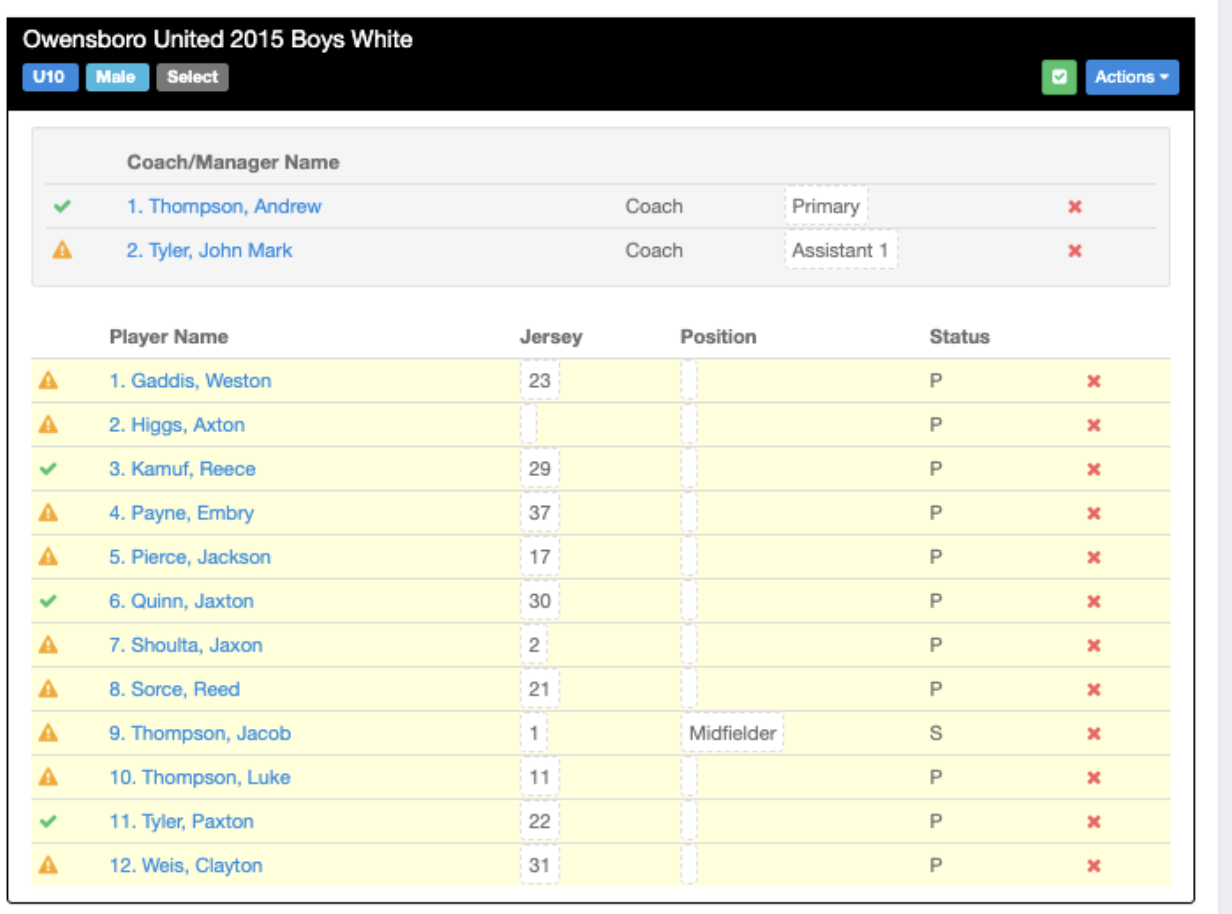Click the Select badge
The height and width of the screenshot is (914, 1232).
(192, 77)
